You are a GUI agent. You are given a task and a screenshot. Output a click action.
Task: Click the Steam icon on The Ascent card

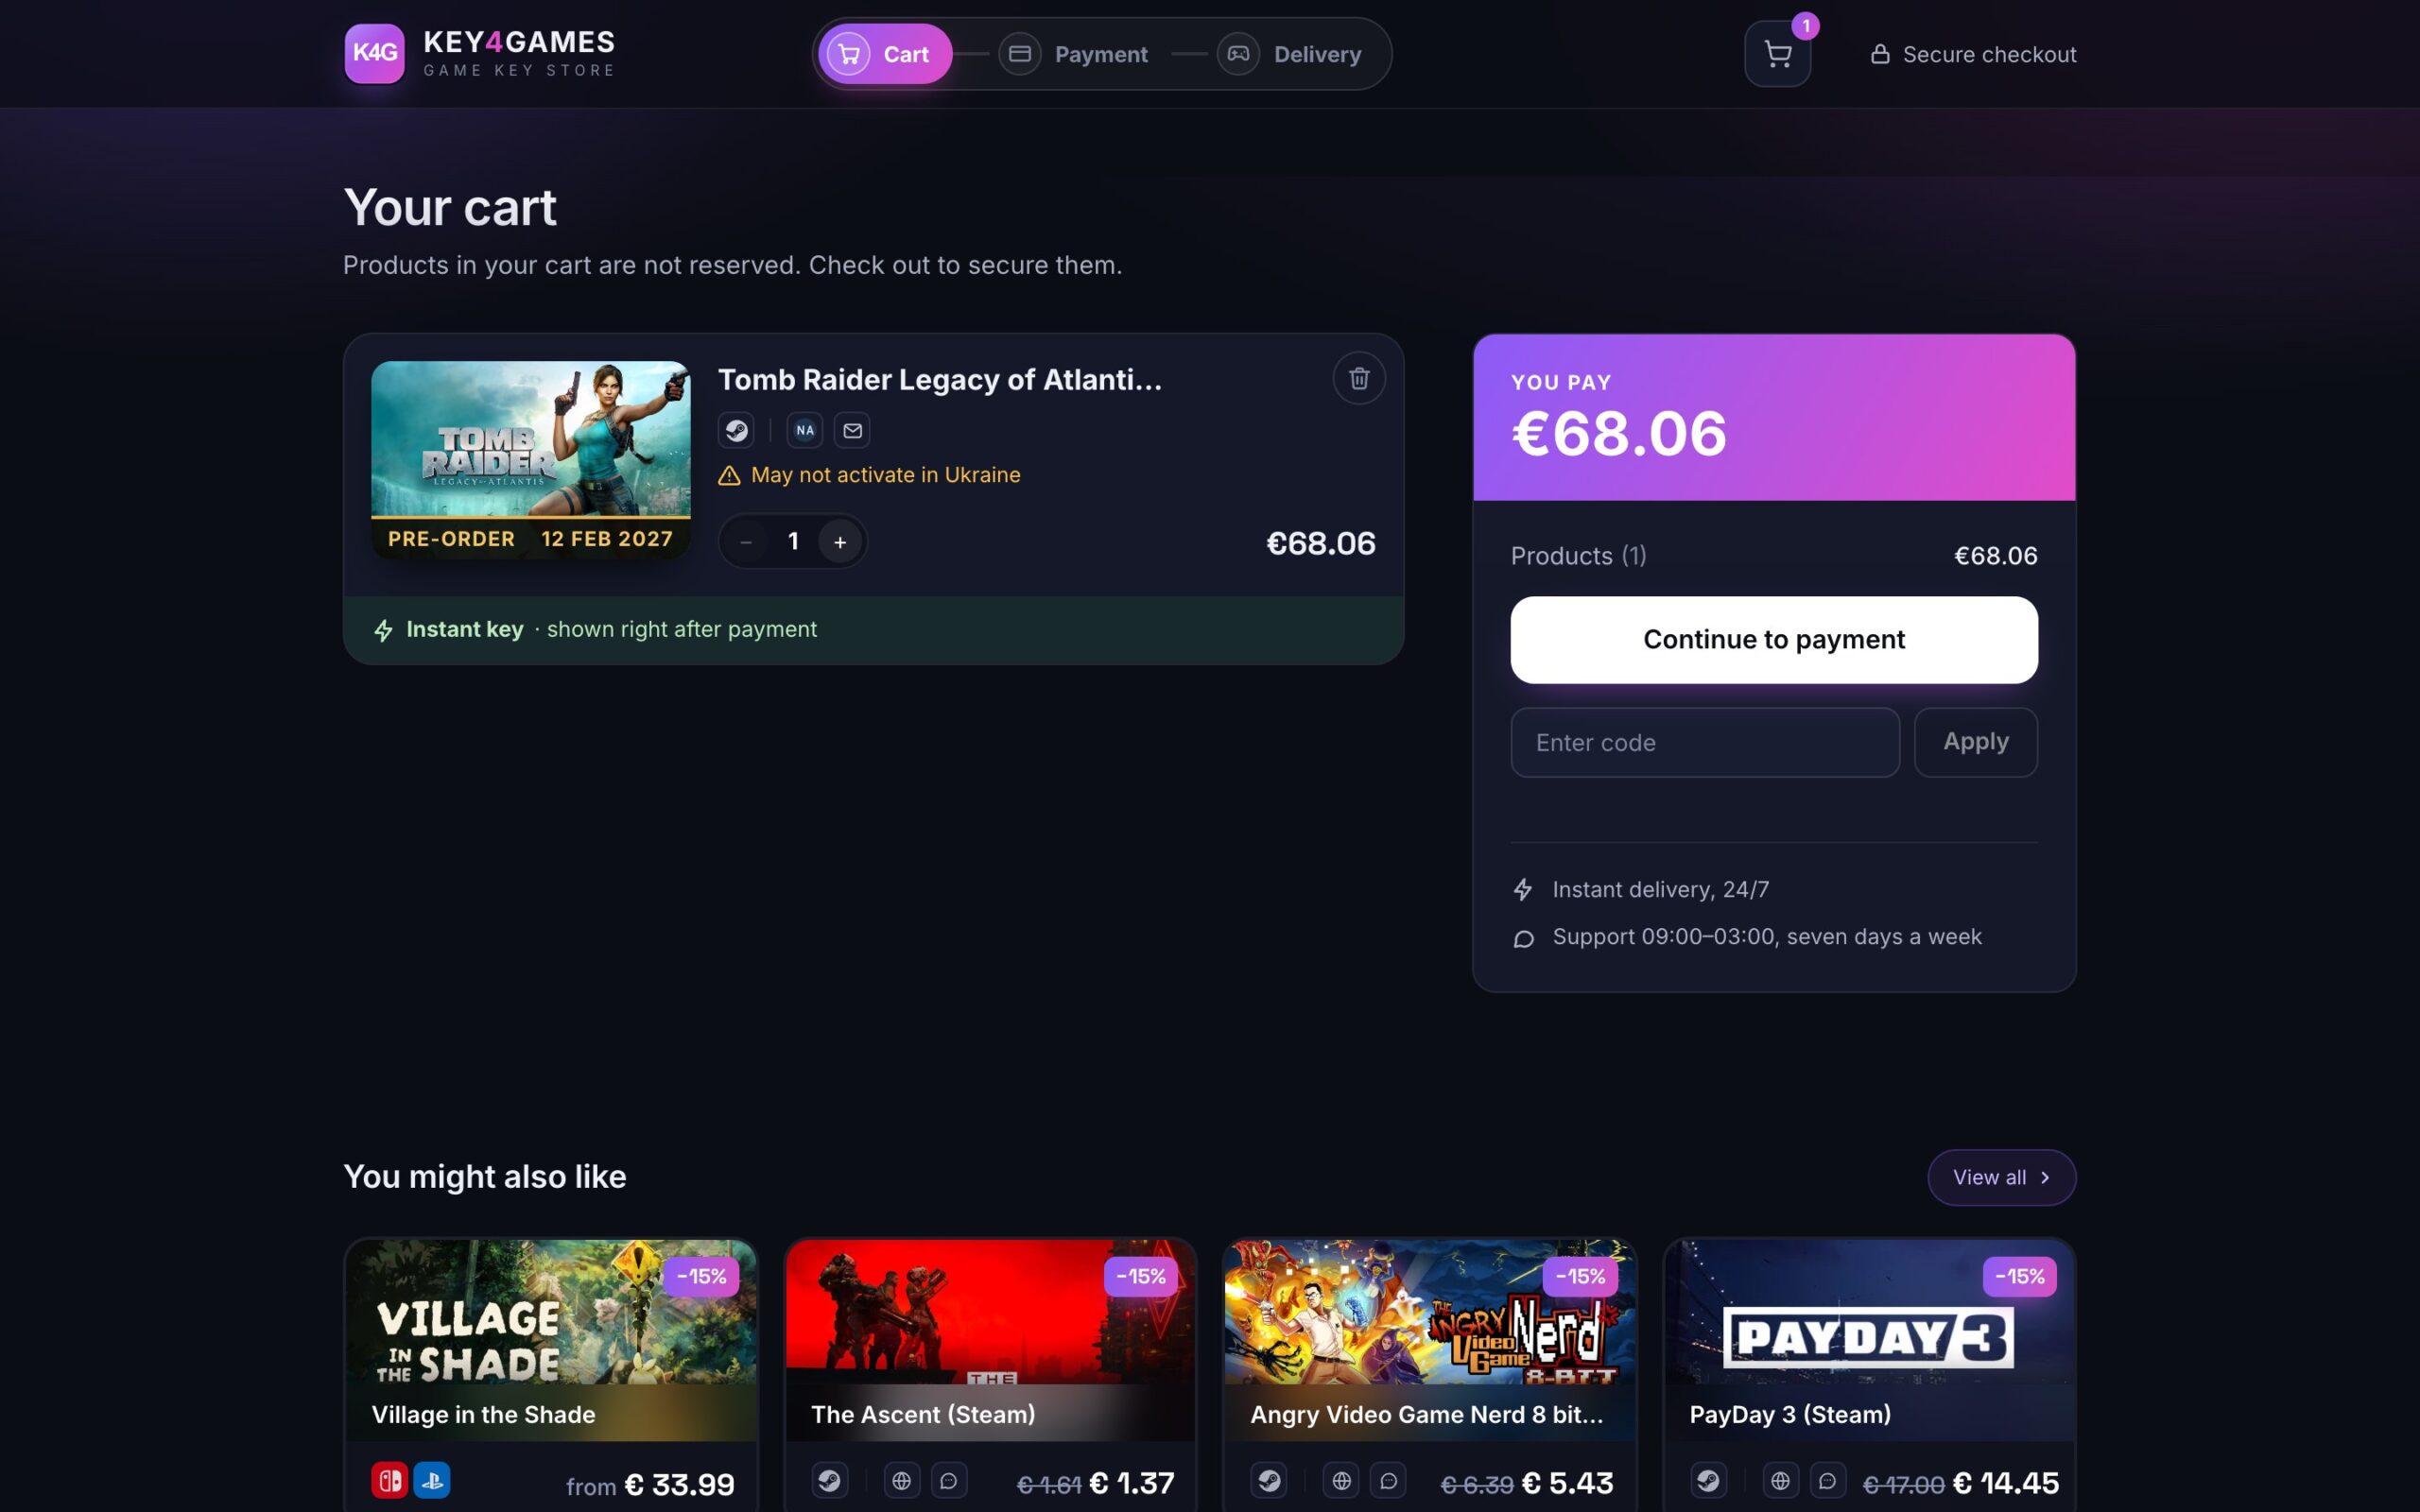tap(829, 1480)
